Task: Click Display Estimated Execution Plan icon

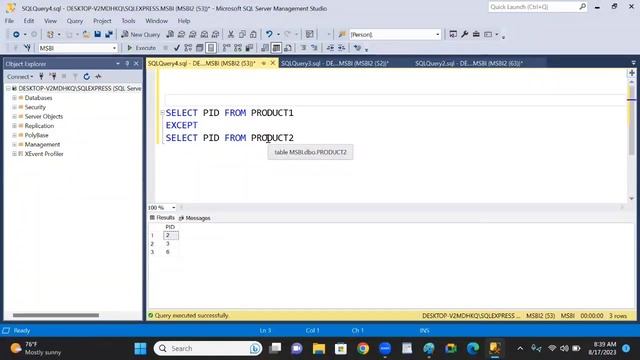Action: pyautogui.click(x=188, y=48)
